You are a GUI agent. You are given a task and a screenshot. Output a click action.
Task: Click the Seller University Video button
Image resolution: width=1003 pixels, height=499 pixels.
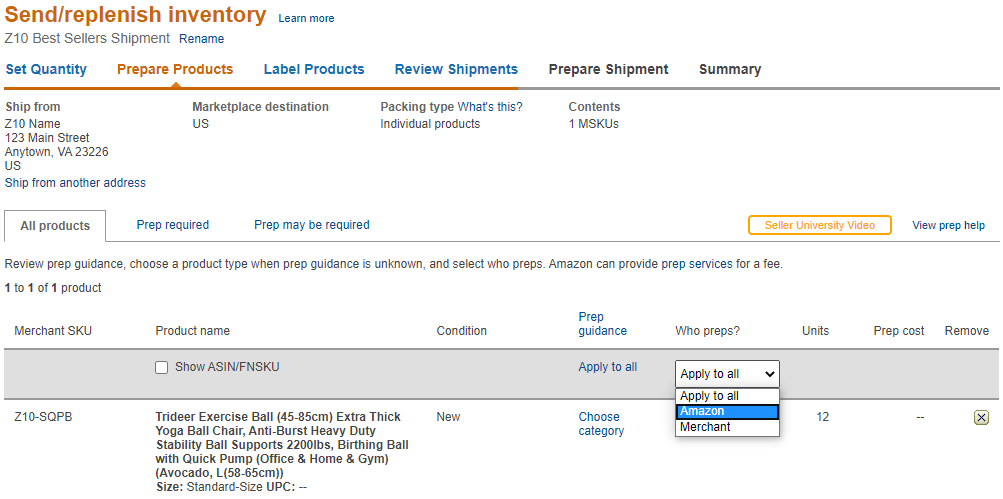pos(819,225)
